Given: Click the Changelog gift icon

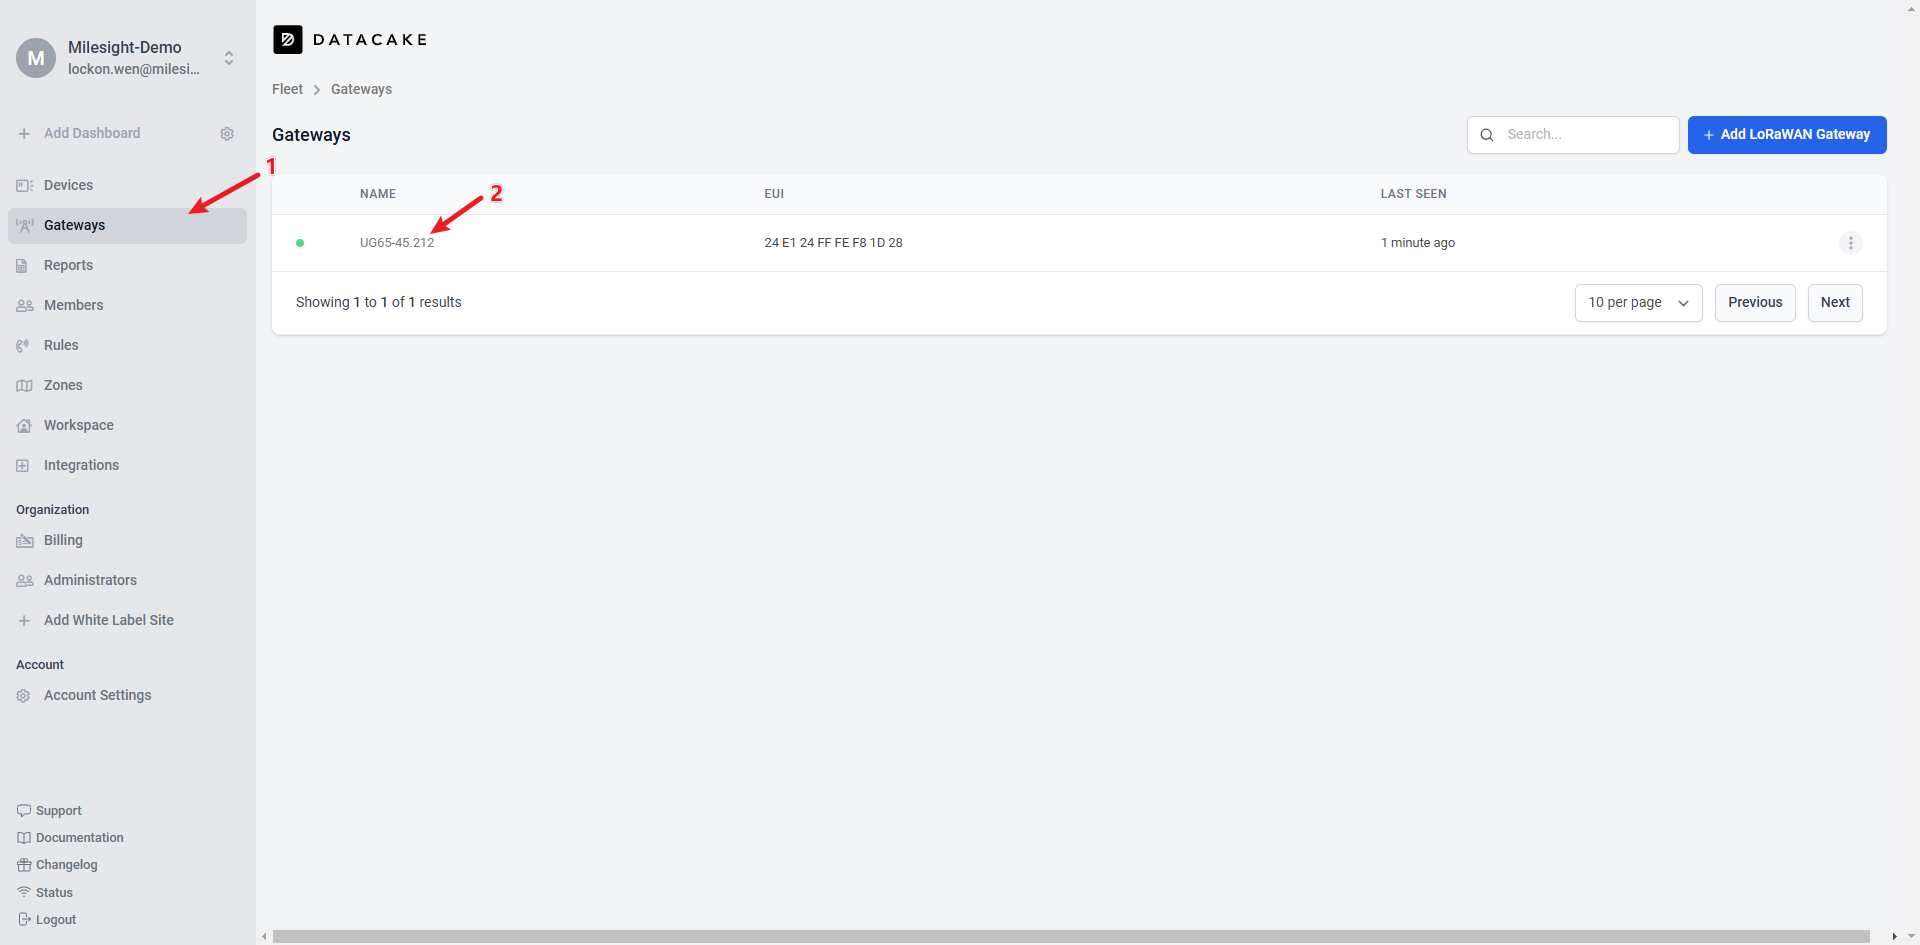Looking at the screenshot, I should [x=24, y=865].
